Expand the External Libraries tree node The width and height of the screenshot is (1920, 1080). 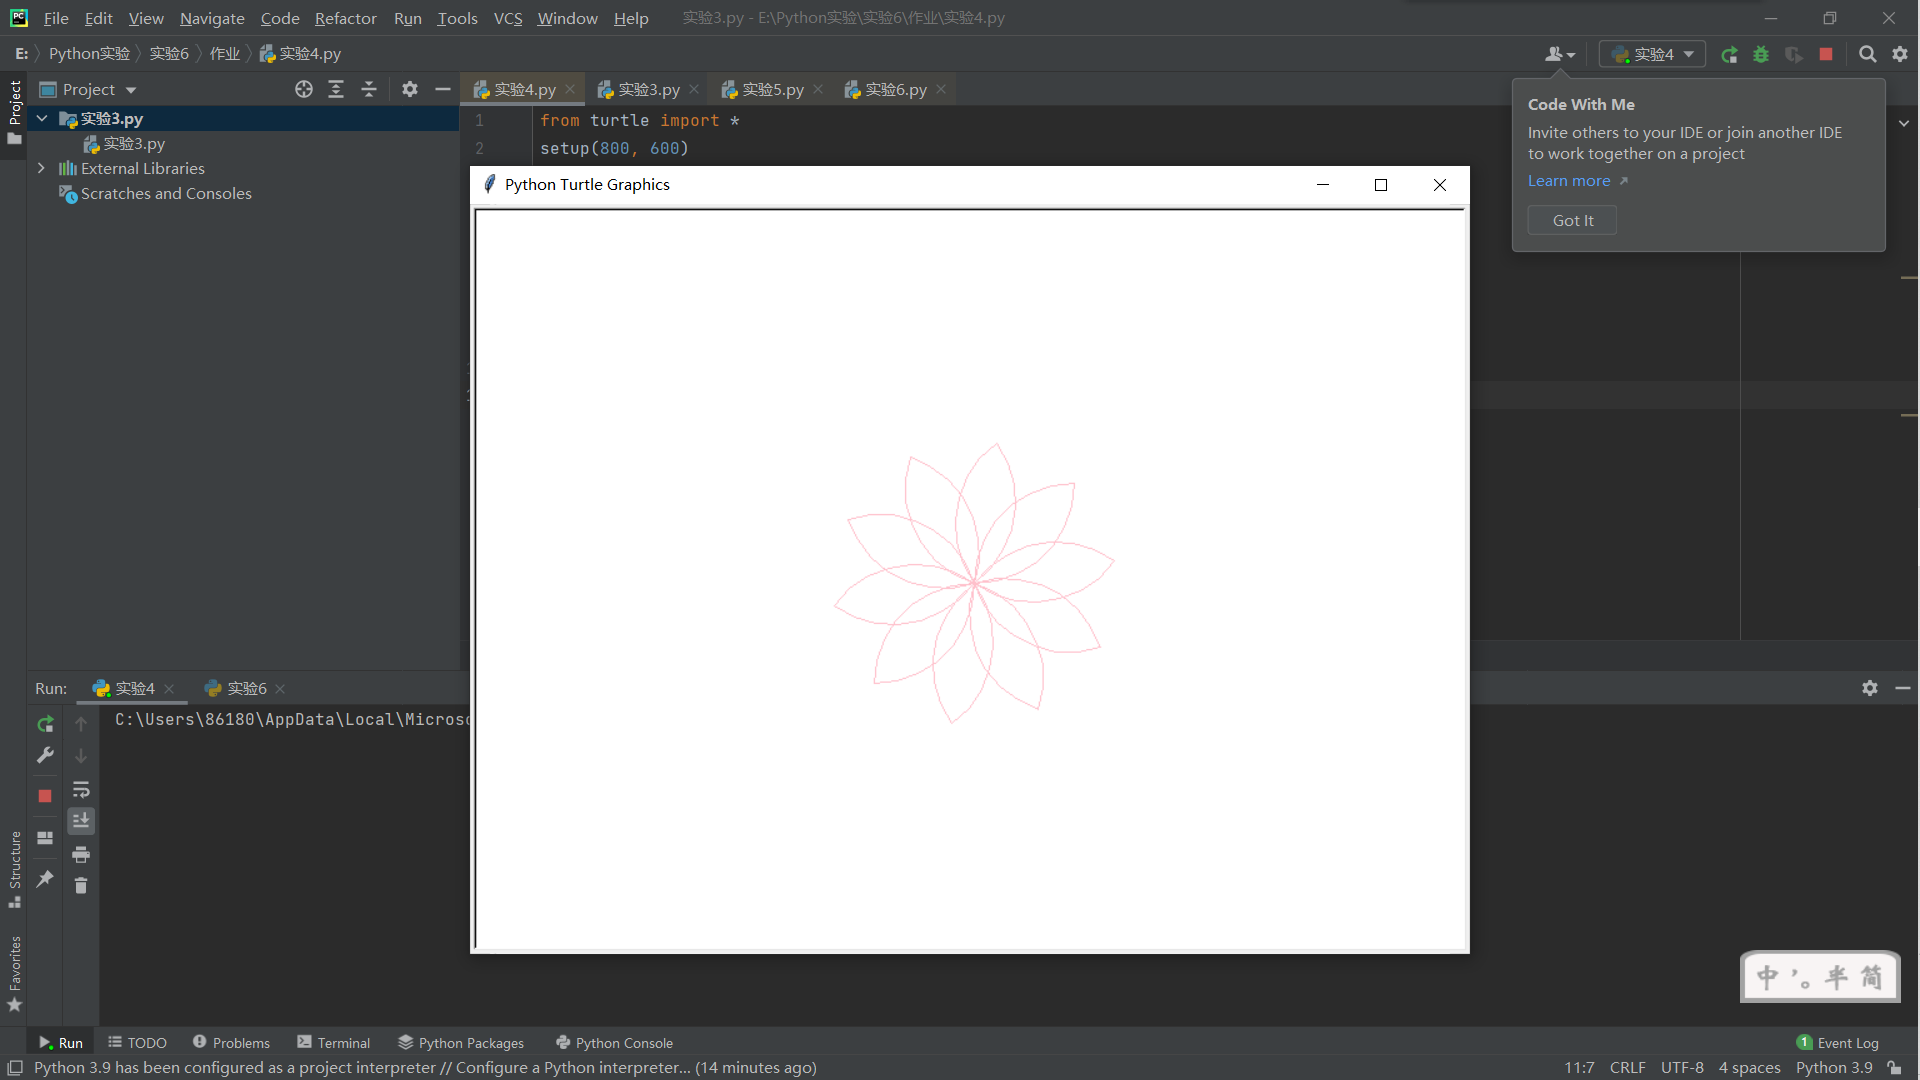pyautogui.click(x=41, y=168)
